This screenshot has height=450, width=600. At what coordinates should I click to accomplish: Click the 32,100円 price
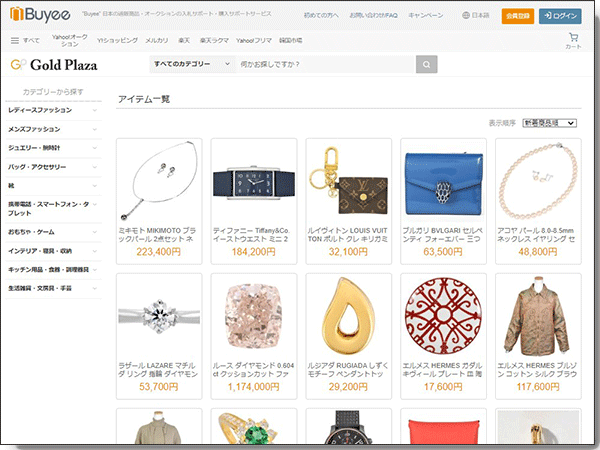click(348, 252)
